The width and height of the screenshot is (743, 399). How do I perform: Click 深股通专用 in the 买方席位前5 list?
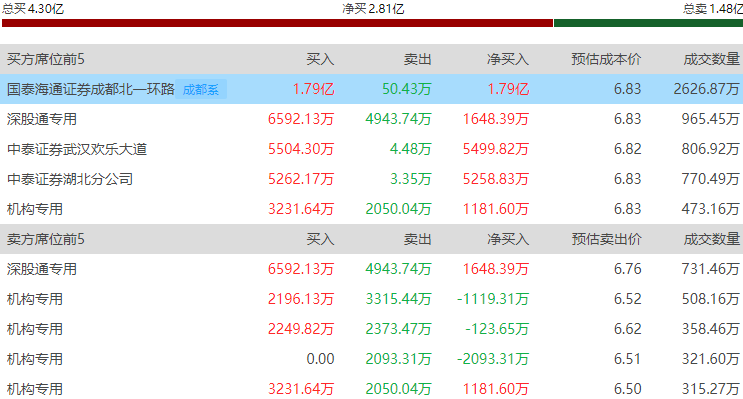[42, 119]
